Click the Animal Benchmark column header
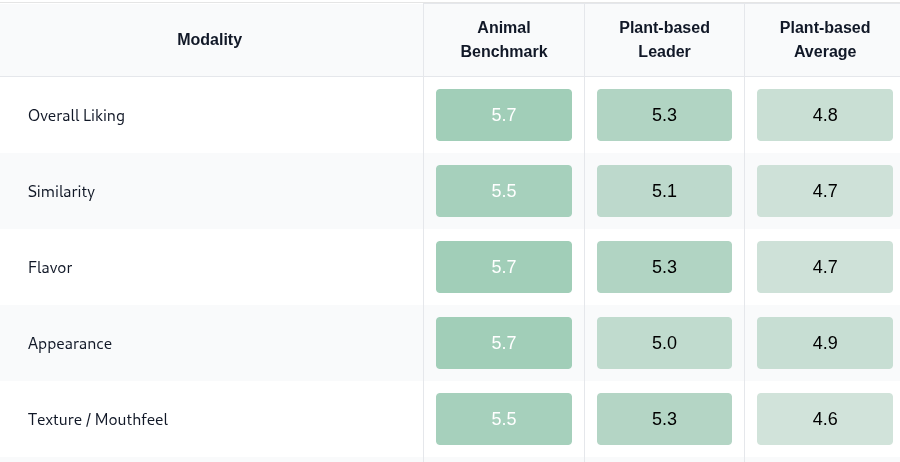Screen dimensions: 900x462 [x=504, y=40]
